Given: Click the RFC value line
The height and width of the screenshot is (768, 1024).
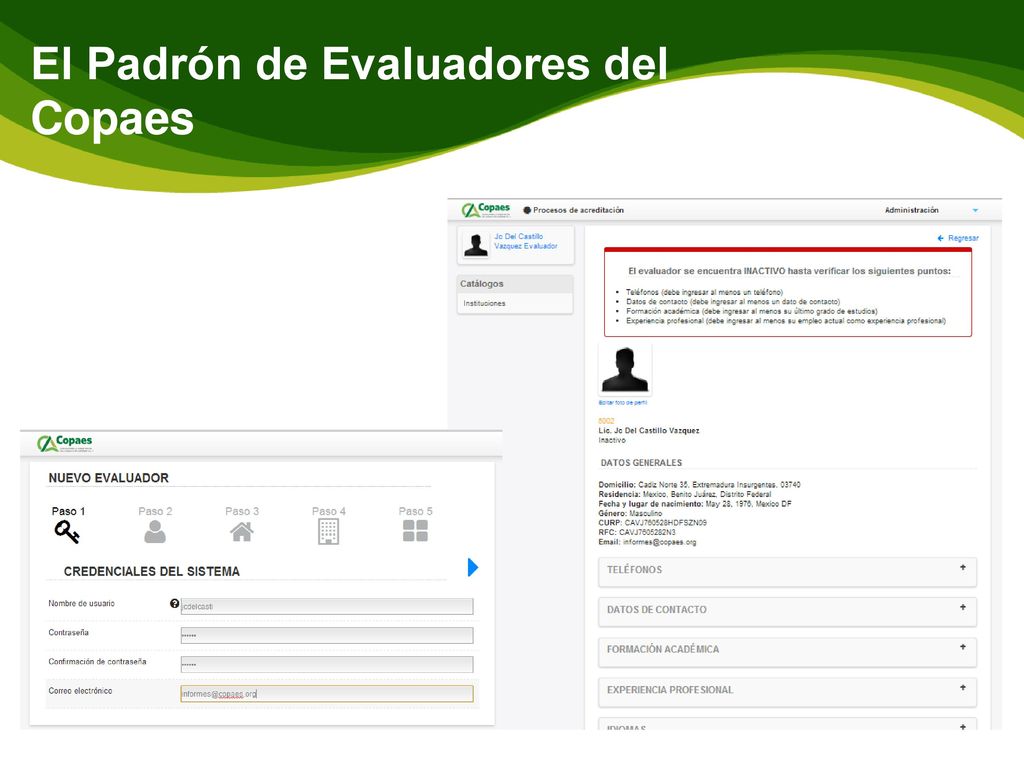Looking at the screenshot, I should (x=637, y=532).
